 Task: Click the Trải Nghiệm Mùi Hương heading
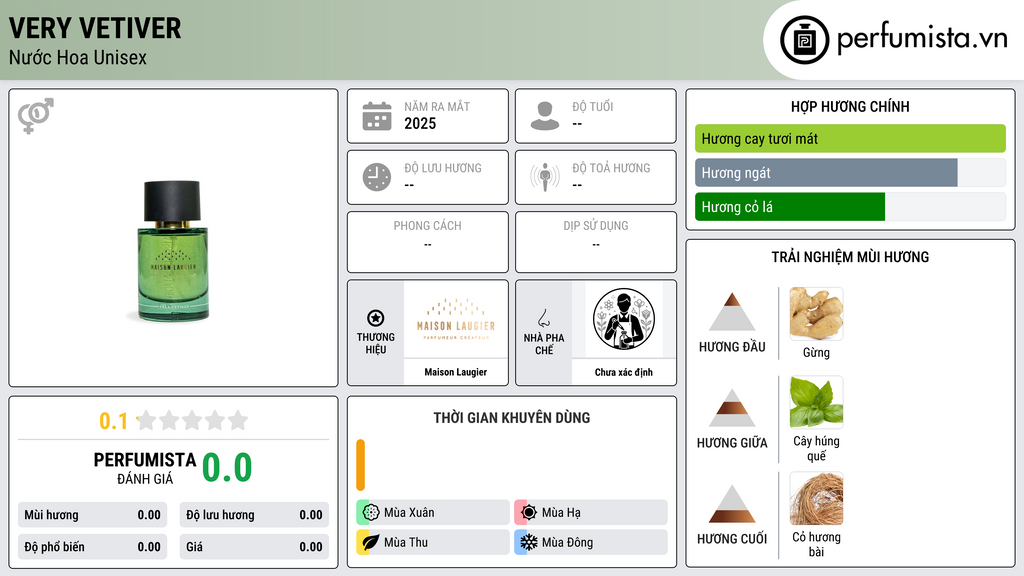point(850,257)
